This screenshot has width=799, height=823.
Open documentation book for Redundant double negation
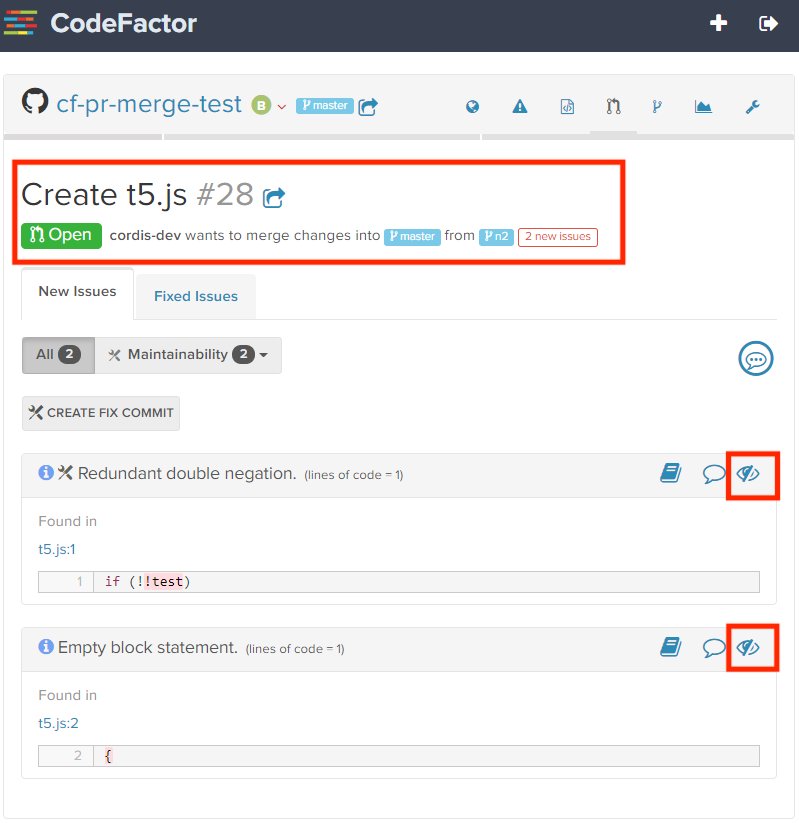click(670, 473)
